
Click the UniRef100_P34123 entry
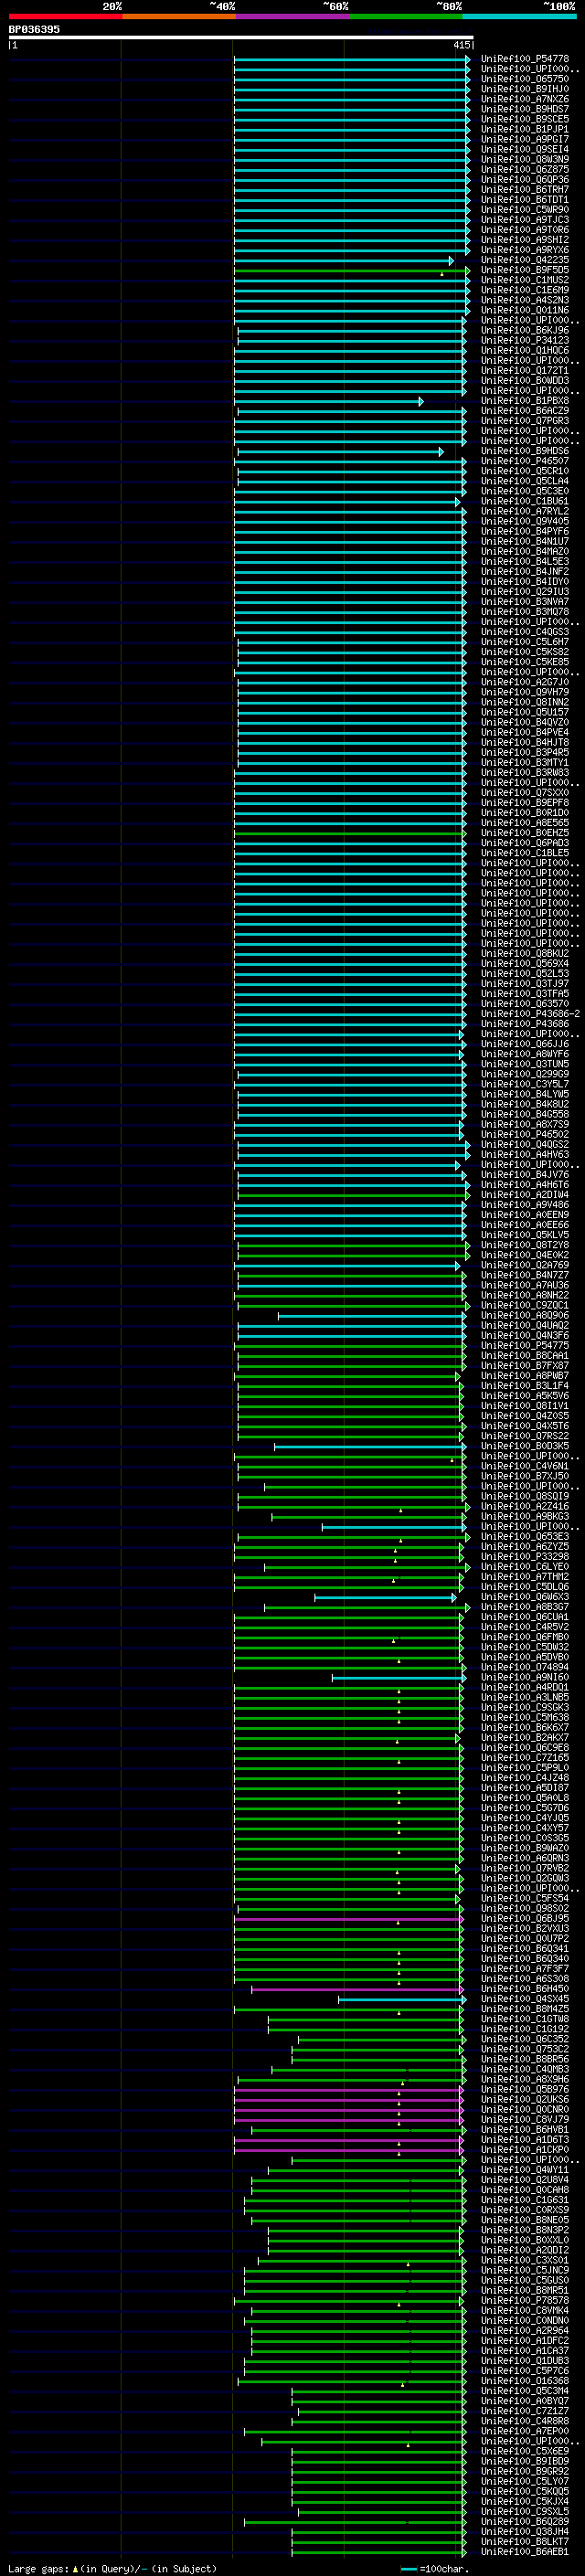click(525, 340)
